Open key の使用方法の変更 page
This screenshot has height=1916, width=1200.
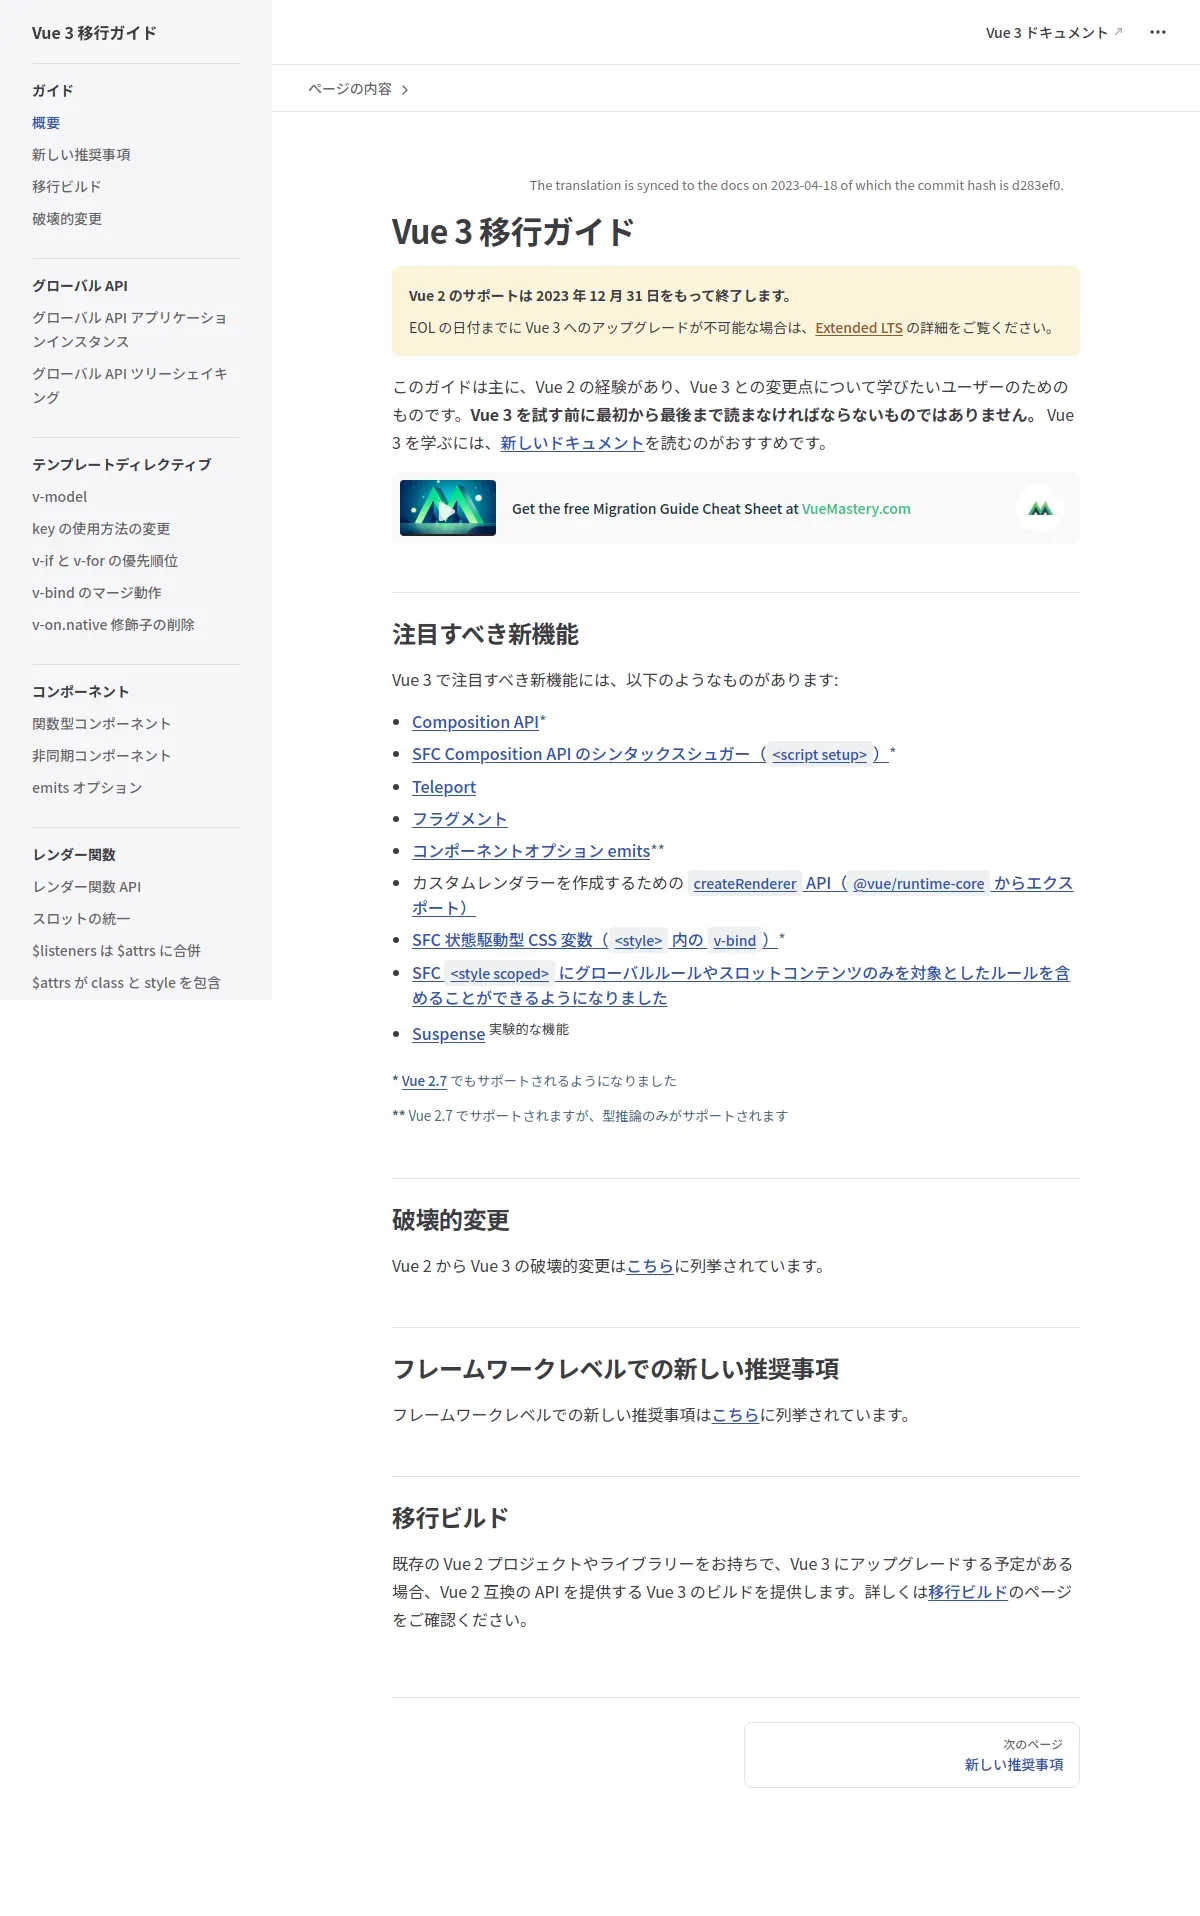101,529
